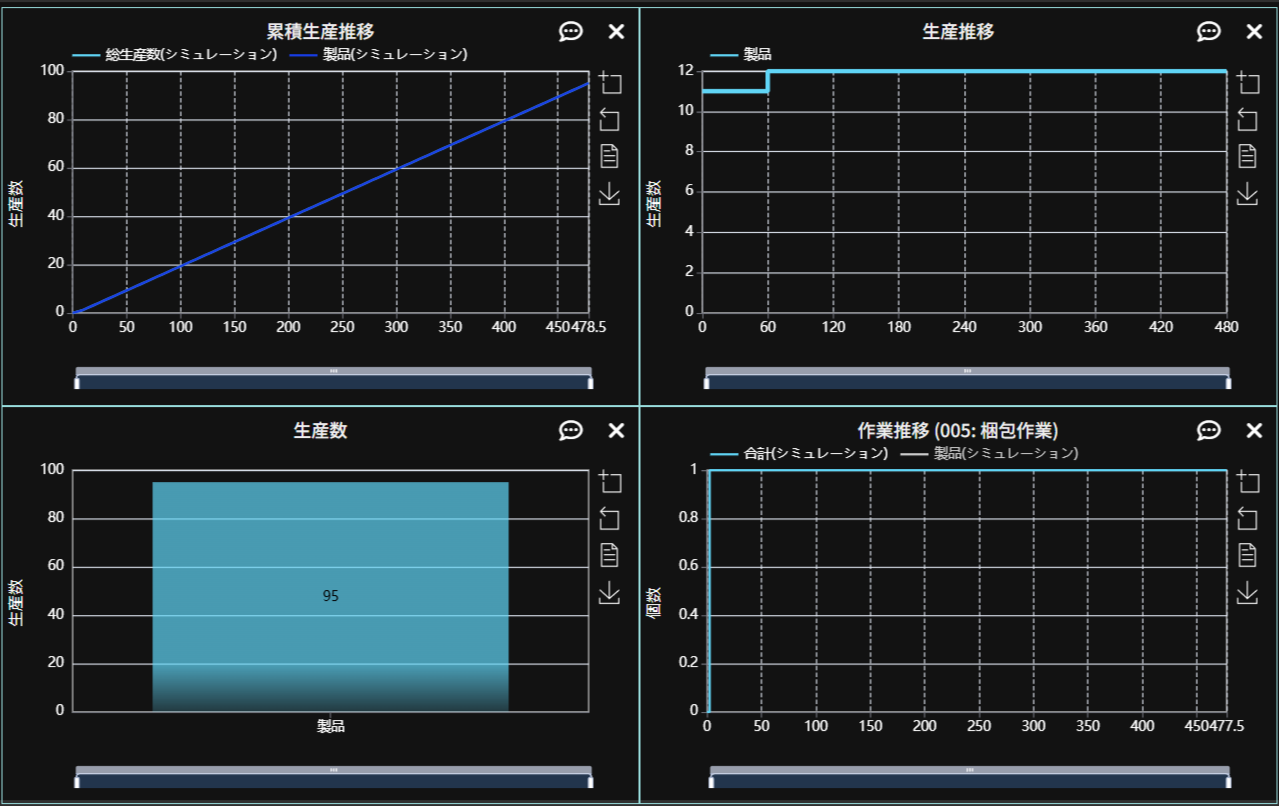Open comment icon on 作業推移 panel

pyautogui.click(x=1208, y=431)
